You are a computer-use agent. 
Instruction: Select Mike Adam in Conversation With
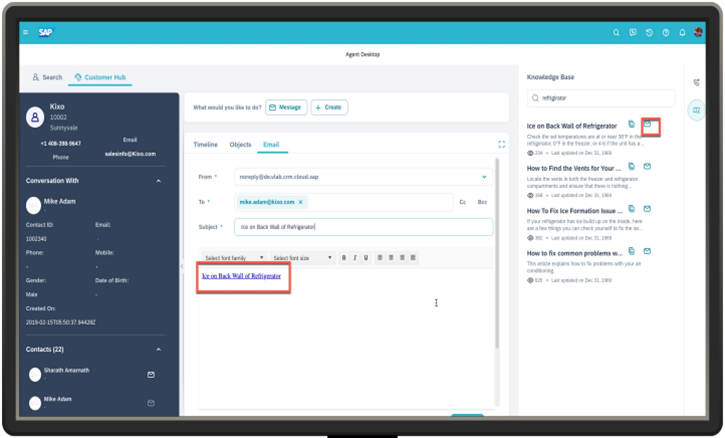(60, 202)
